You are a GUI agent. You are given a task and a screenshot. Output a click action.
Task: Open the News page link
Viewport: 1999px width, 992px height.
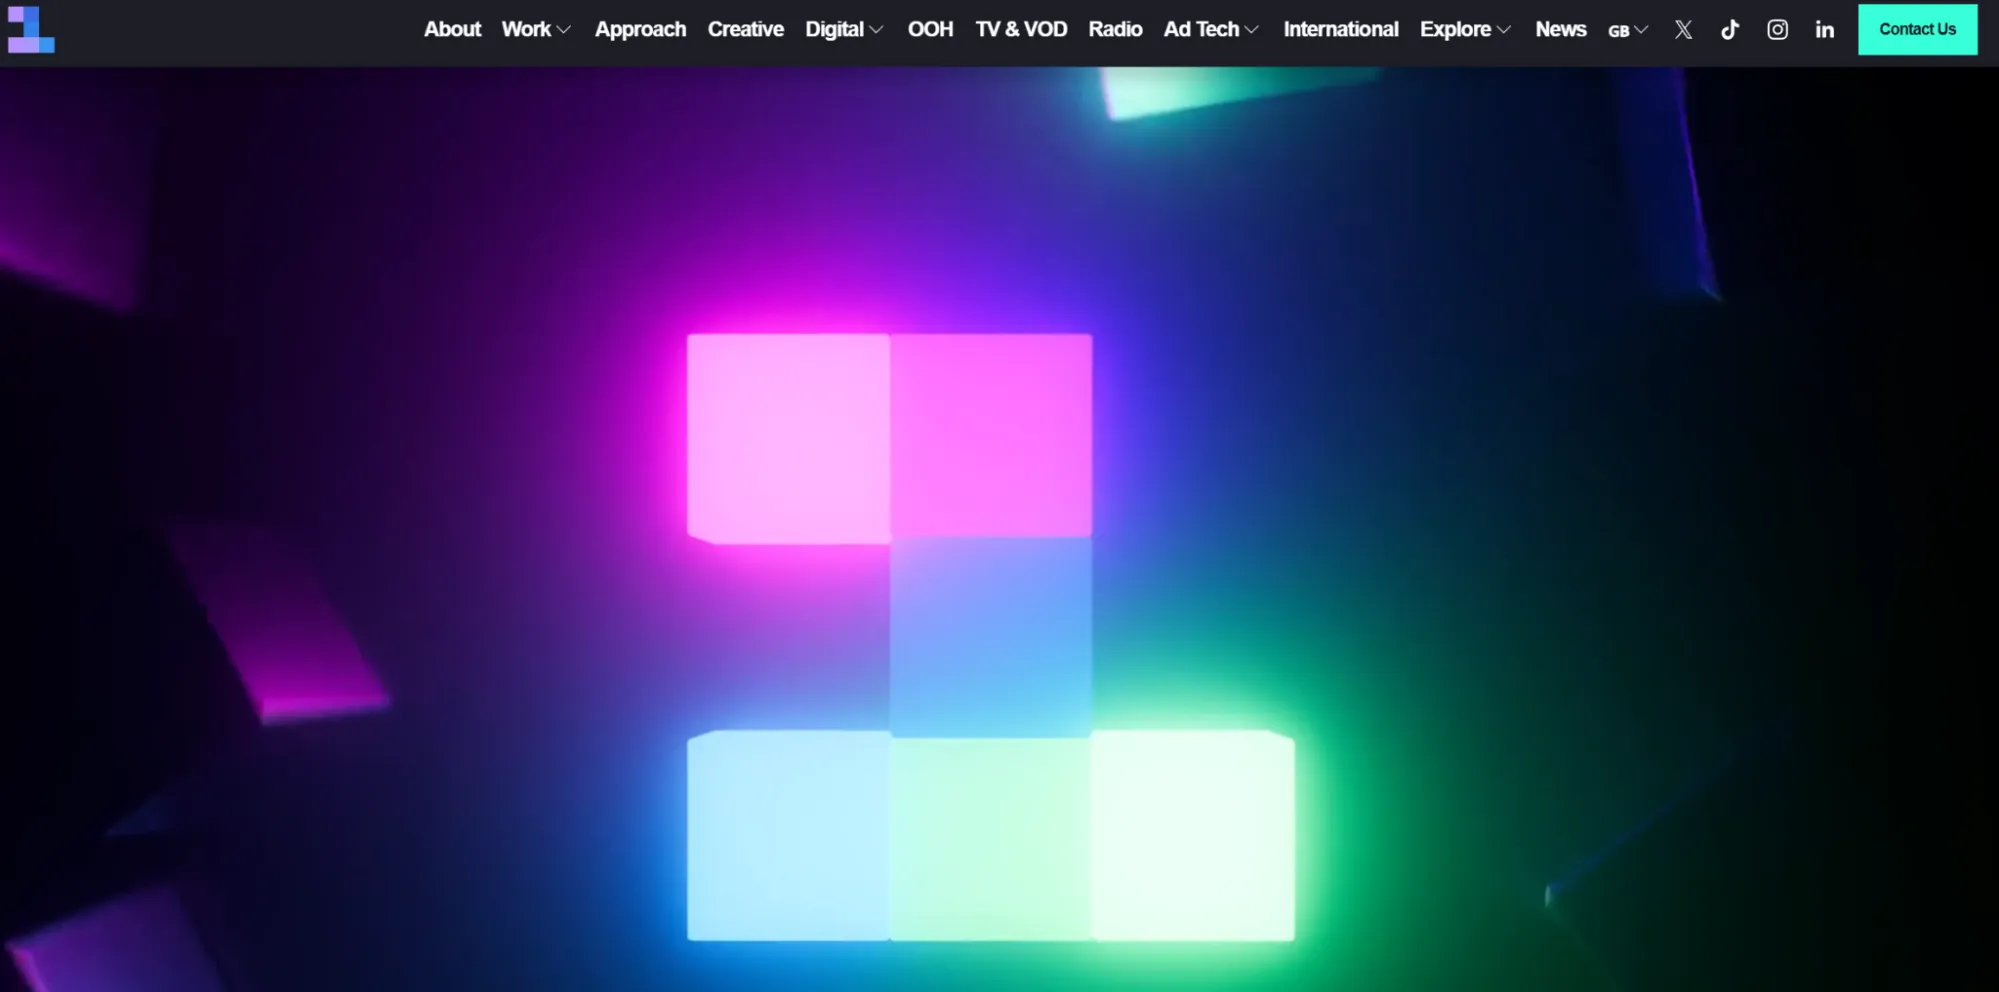pyautogui.click(x=1560, y=30)
